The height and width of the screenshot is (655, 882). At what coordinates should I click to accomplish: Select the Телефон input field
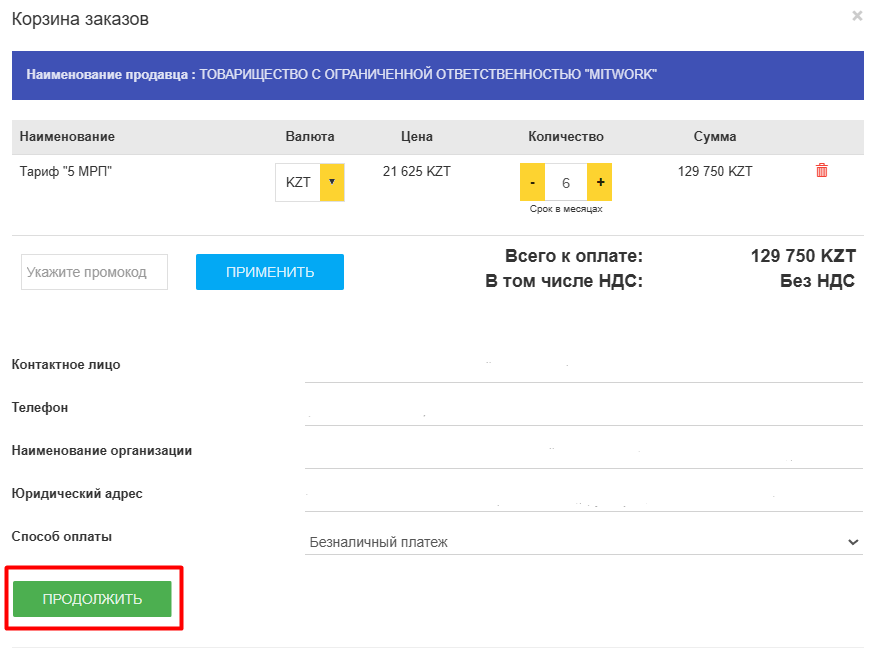click(x=583, y=409)
